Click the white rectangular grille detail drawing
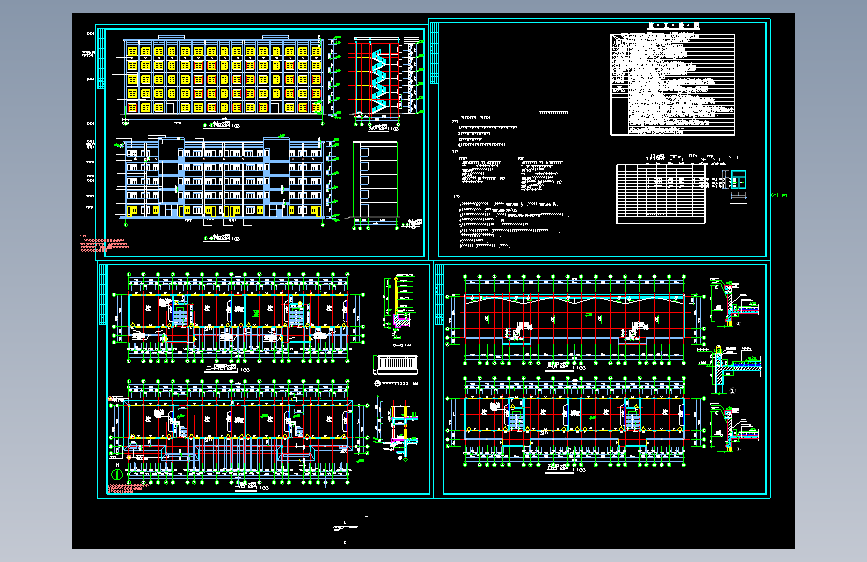The image size is (867, 562). point(395,364)
